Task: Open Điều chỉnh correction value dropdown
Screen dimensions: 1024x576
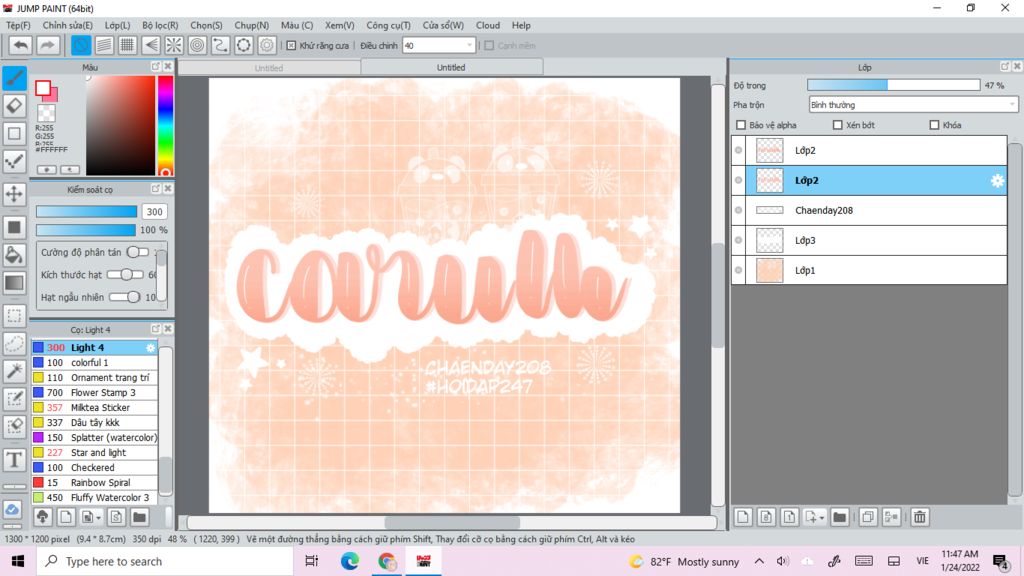Action: point(438,46)
